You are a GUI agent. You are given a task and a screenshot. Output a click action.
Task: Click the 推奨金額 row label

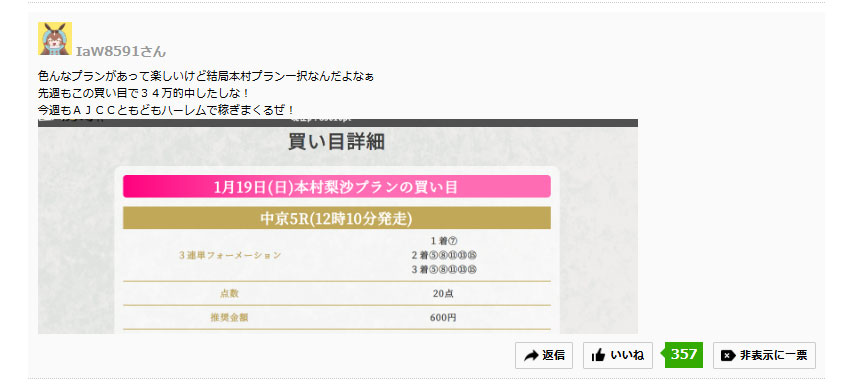point(230,318)
